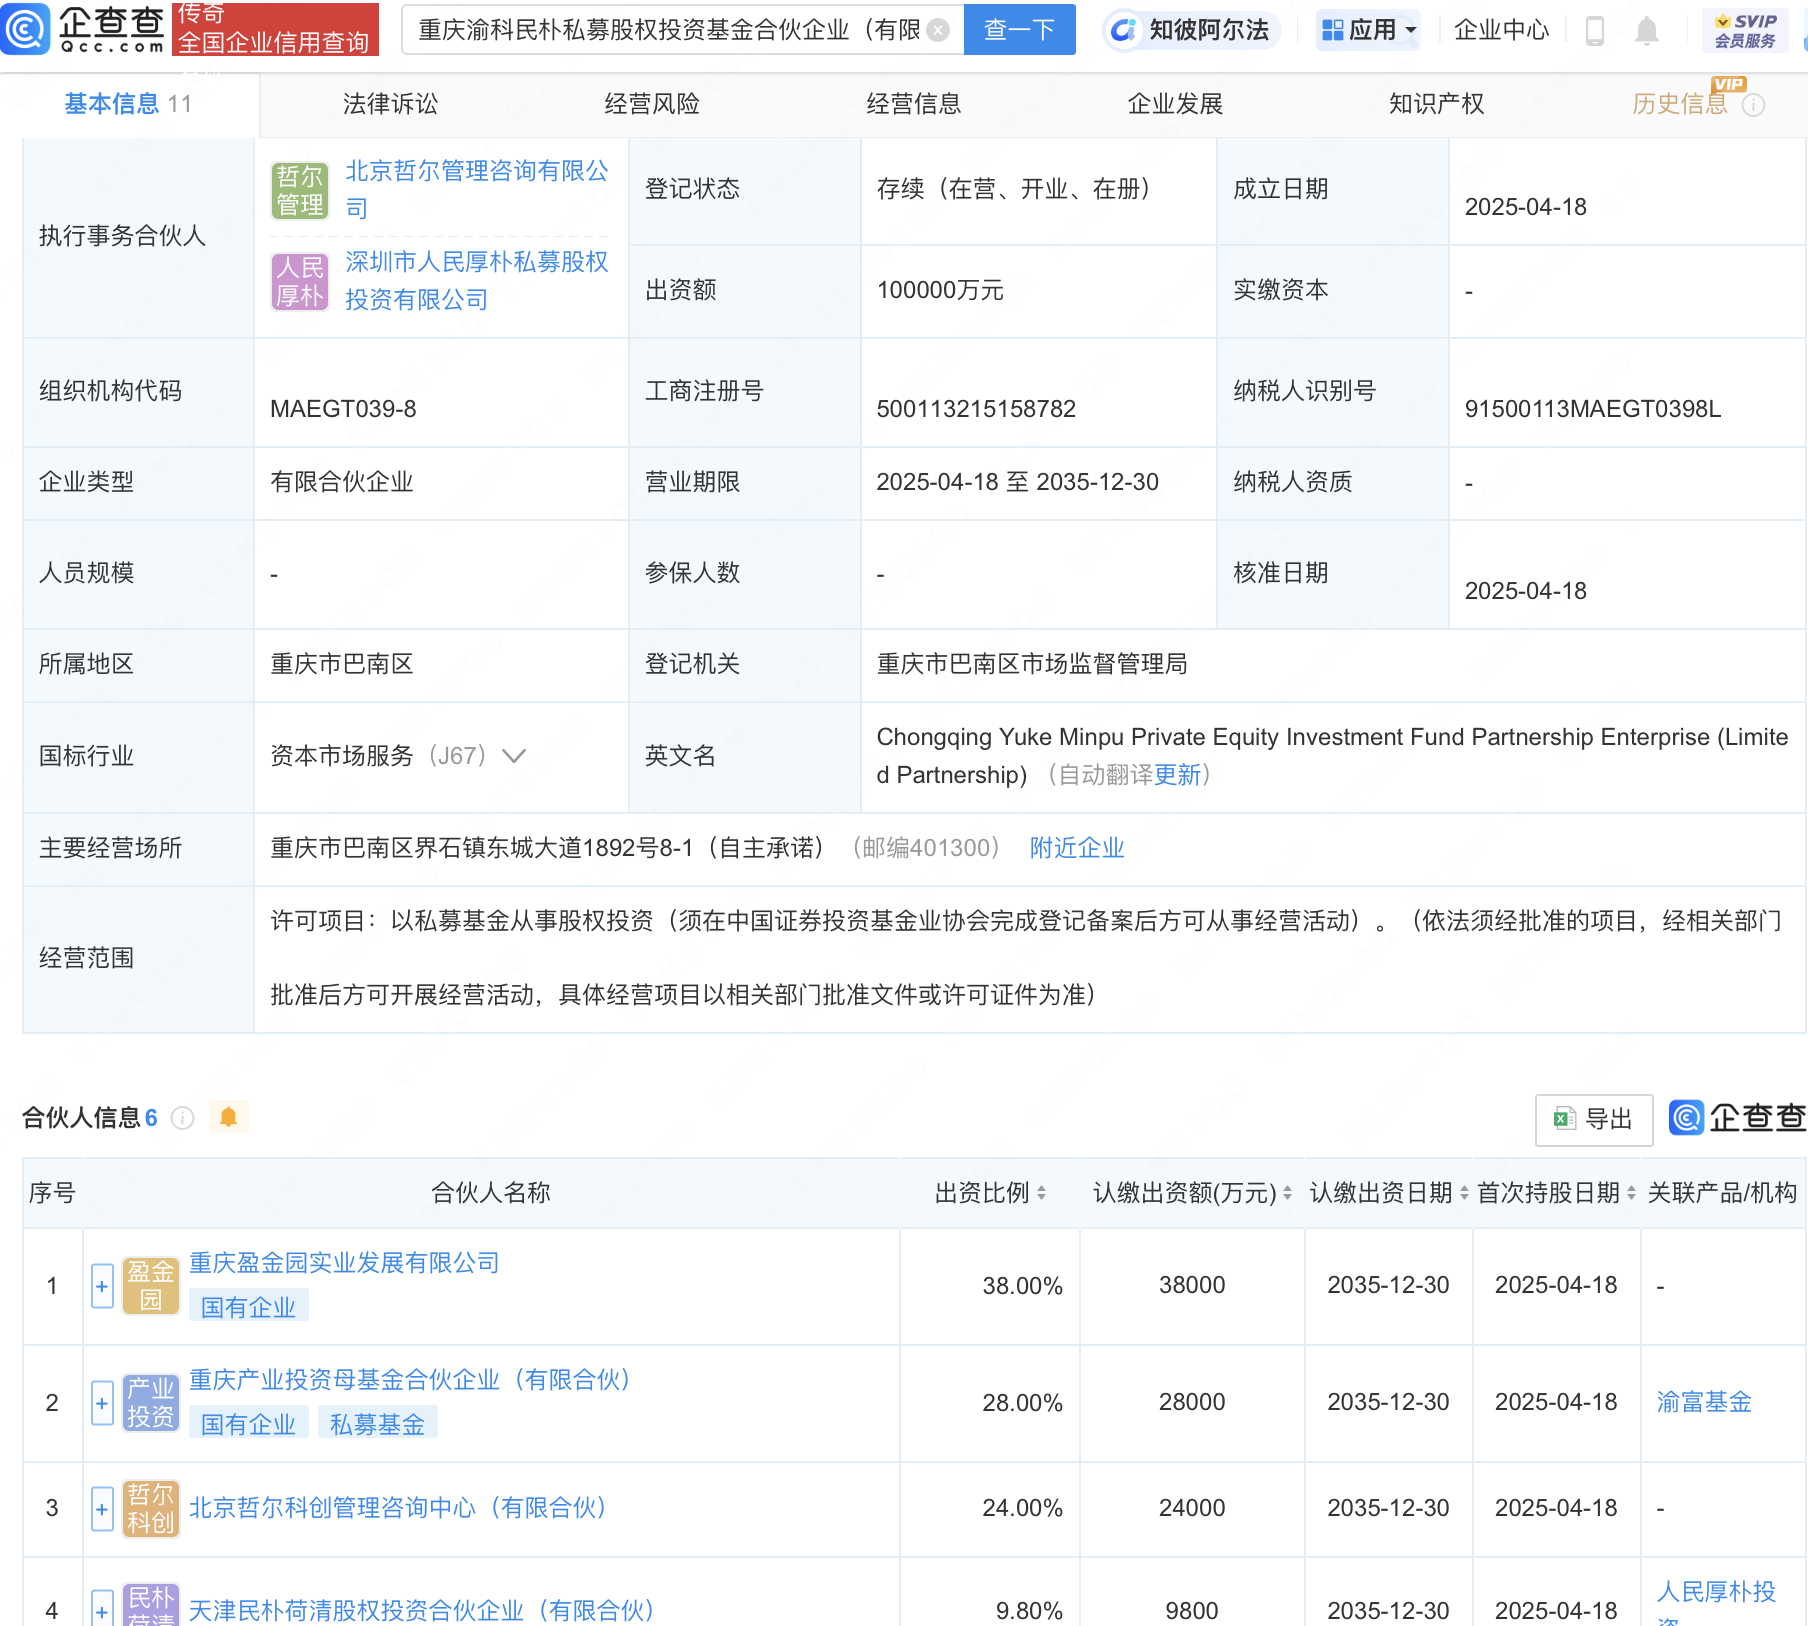This screenshot has width=1808, height=1626.
Task: Switch to 知识产权 tab
Action: pos(1437,104)
